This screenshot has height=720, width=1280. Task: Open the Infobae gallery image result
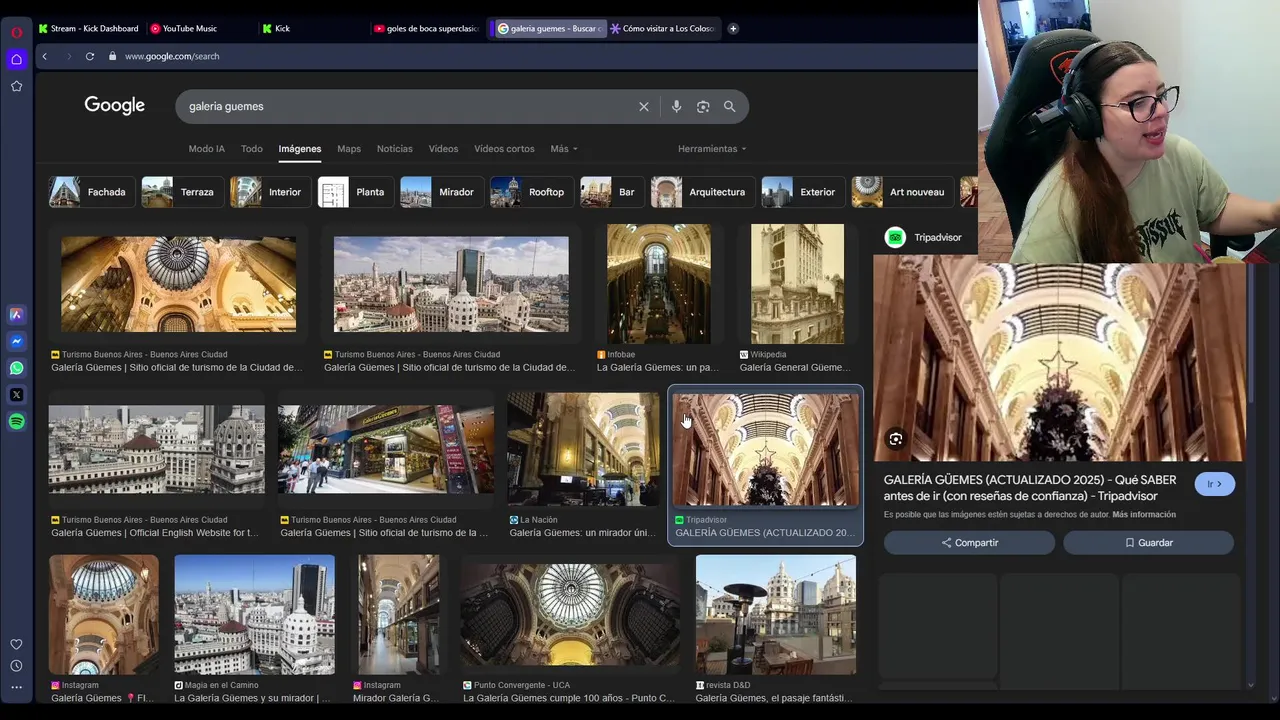point(659,284)
